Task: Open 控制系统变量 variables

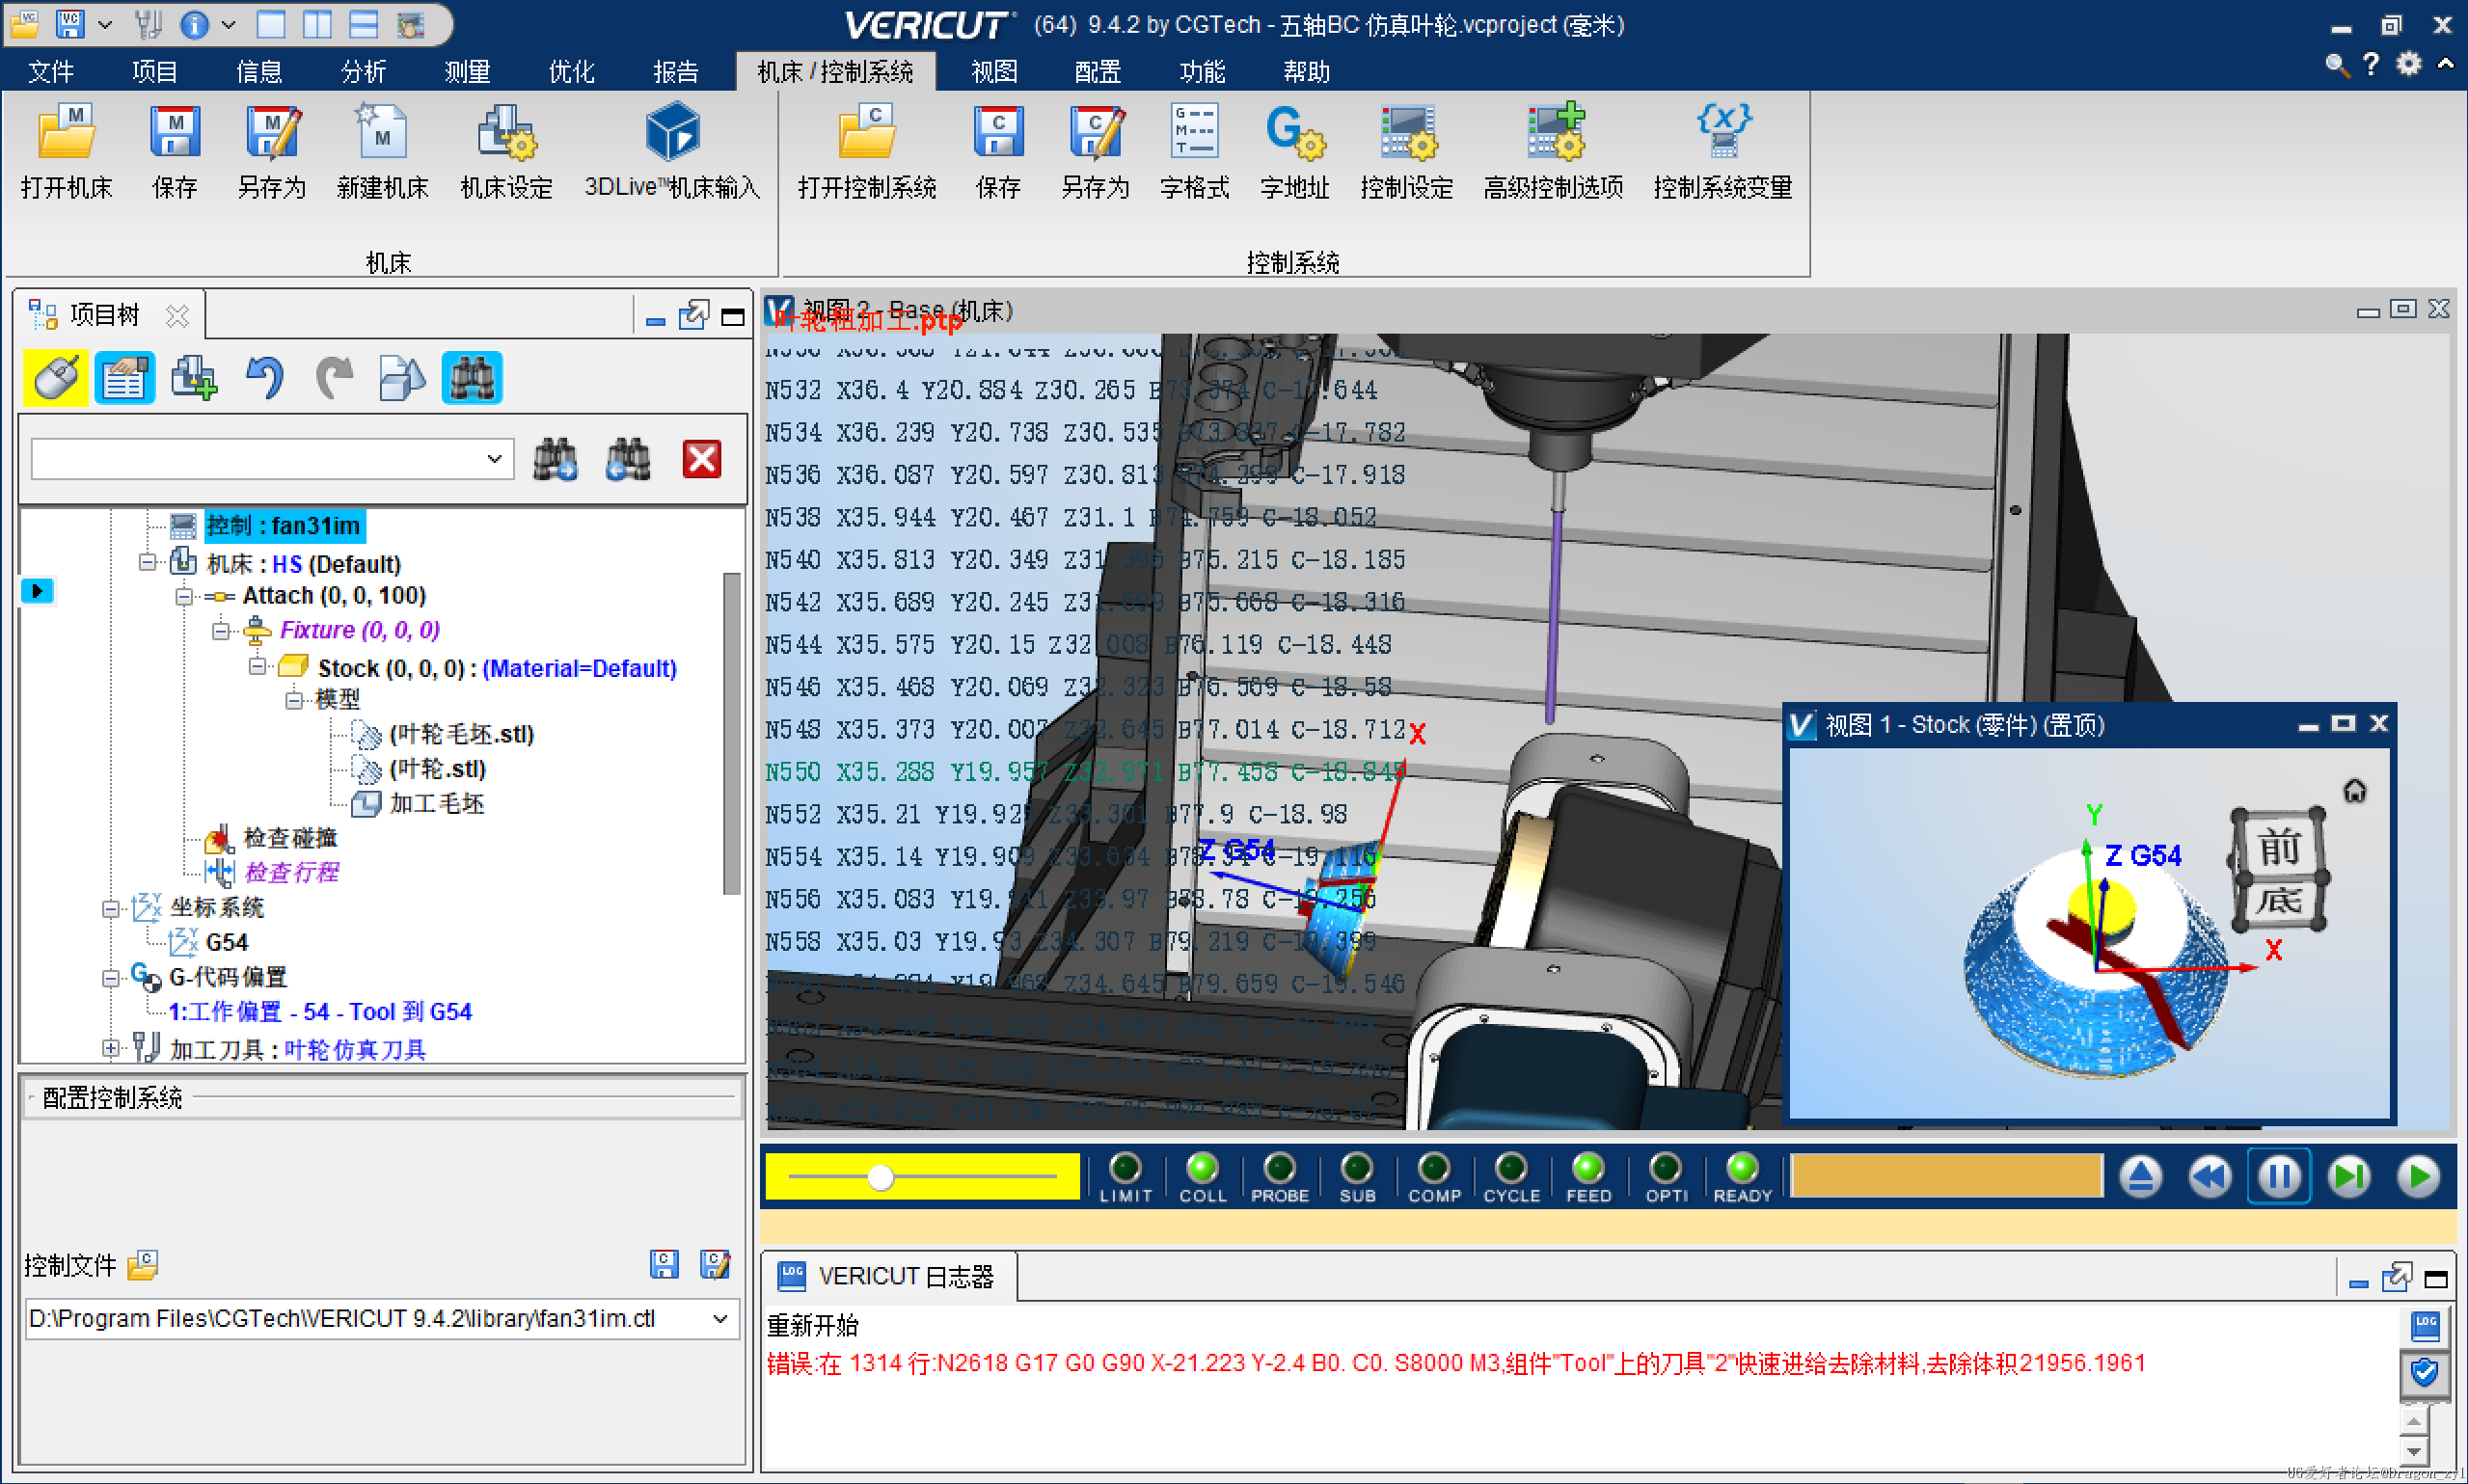Action: click(x=1723, y=150)
